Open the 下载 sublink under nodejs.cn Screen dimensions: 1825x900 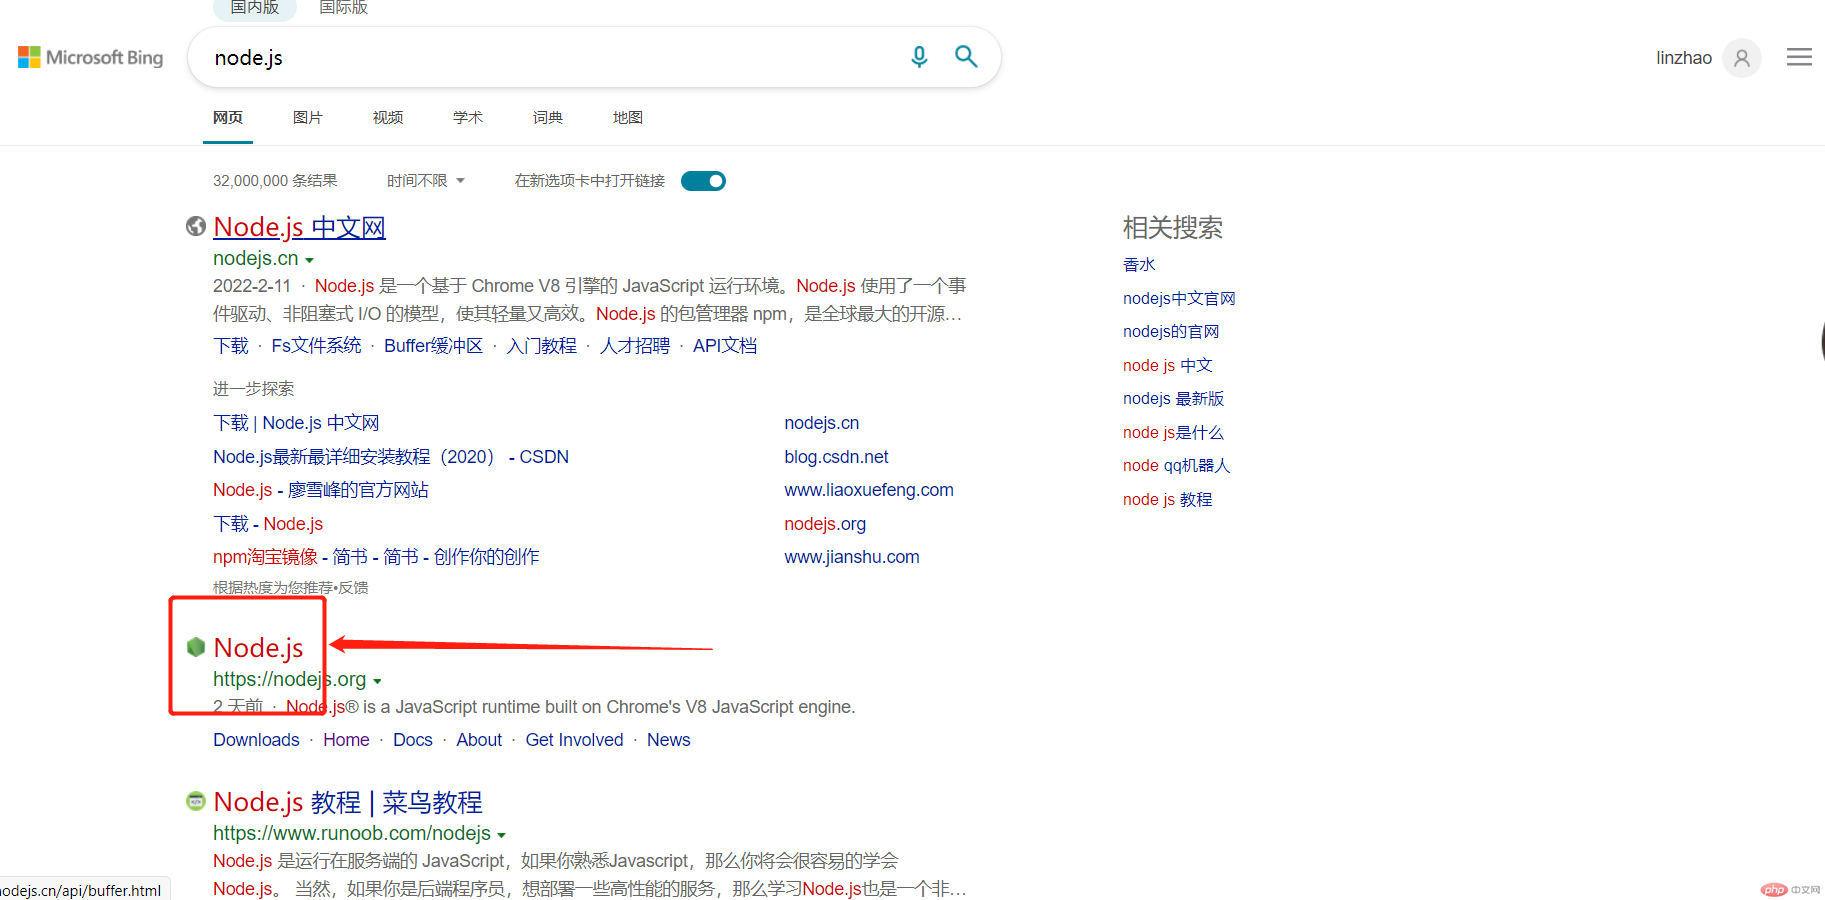click(231, 346)
